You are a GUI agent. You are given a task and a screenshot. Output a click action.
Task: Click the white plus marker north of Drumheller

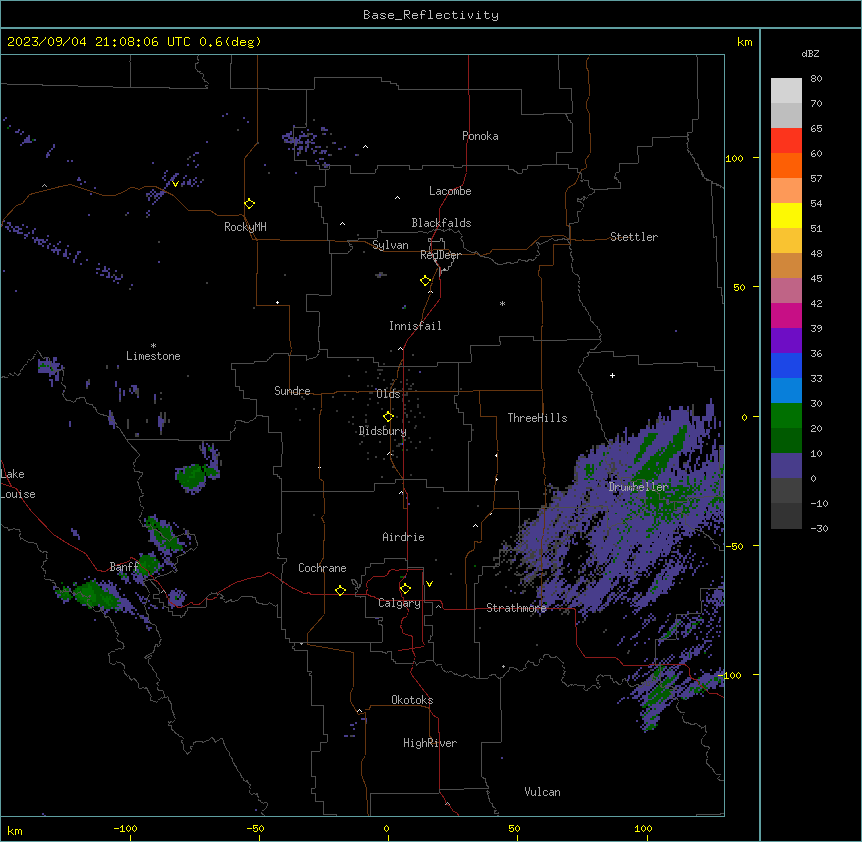pyautogui.click(x=612, y=375)
